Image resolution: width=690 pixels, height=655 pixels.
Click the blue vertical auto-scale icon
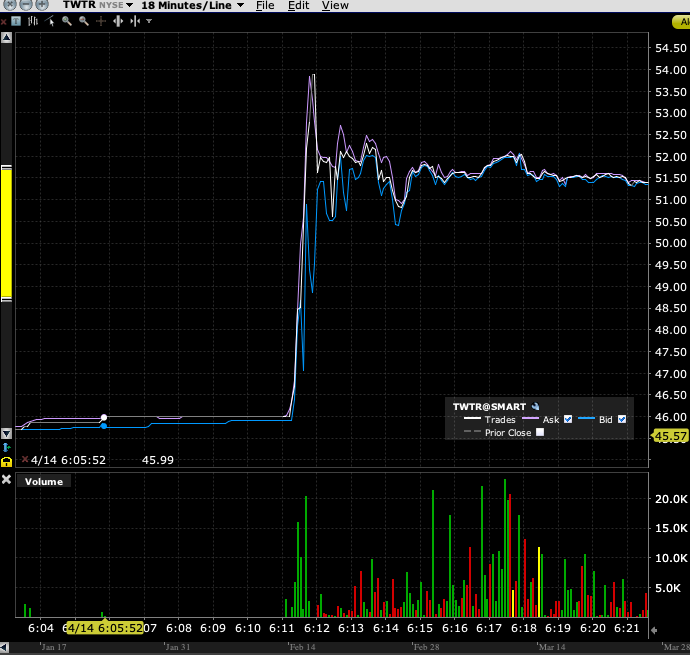6,448
